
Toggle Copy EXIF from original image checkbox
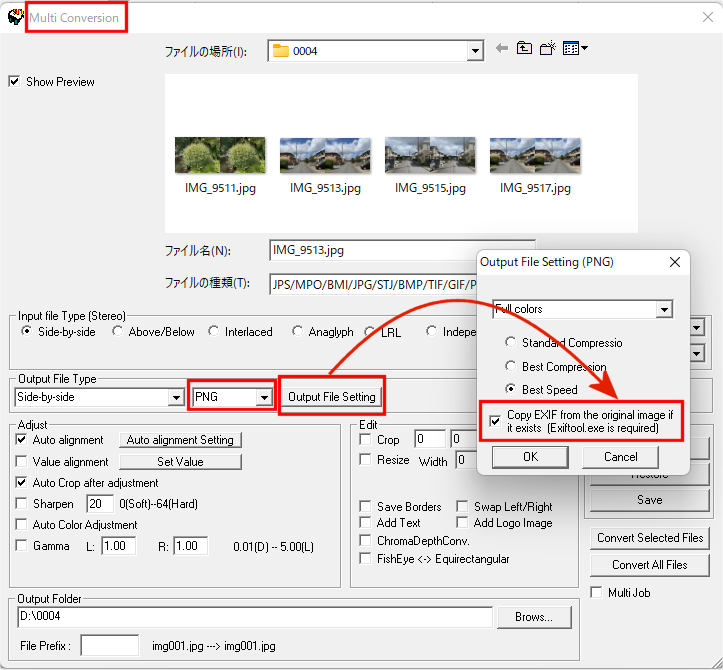[x=495, y=421]
